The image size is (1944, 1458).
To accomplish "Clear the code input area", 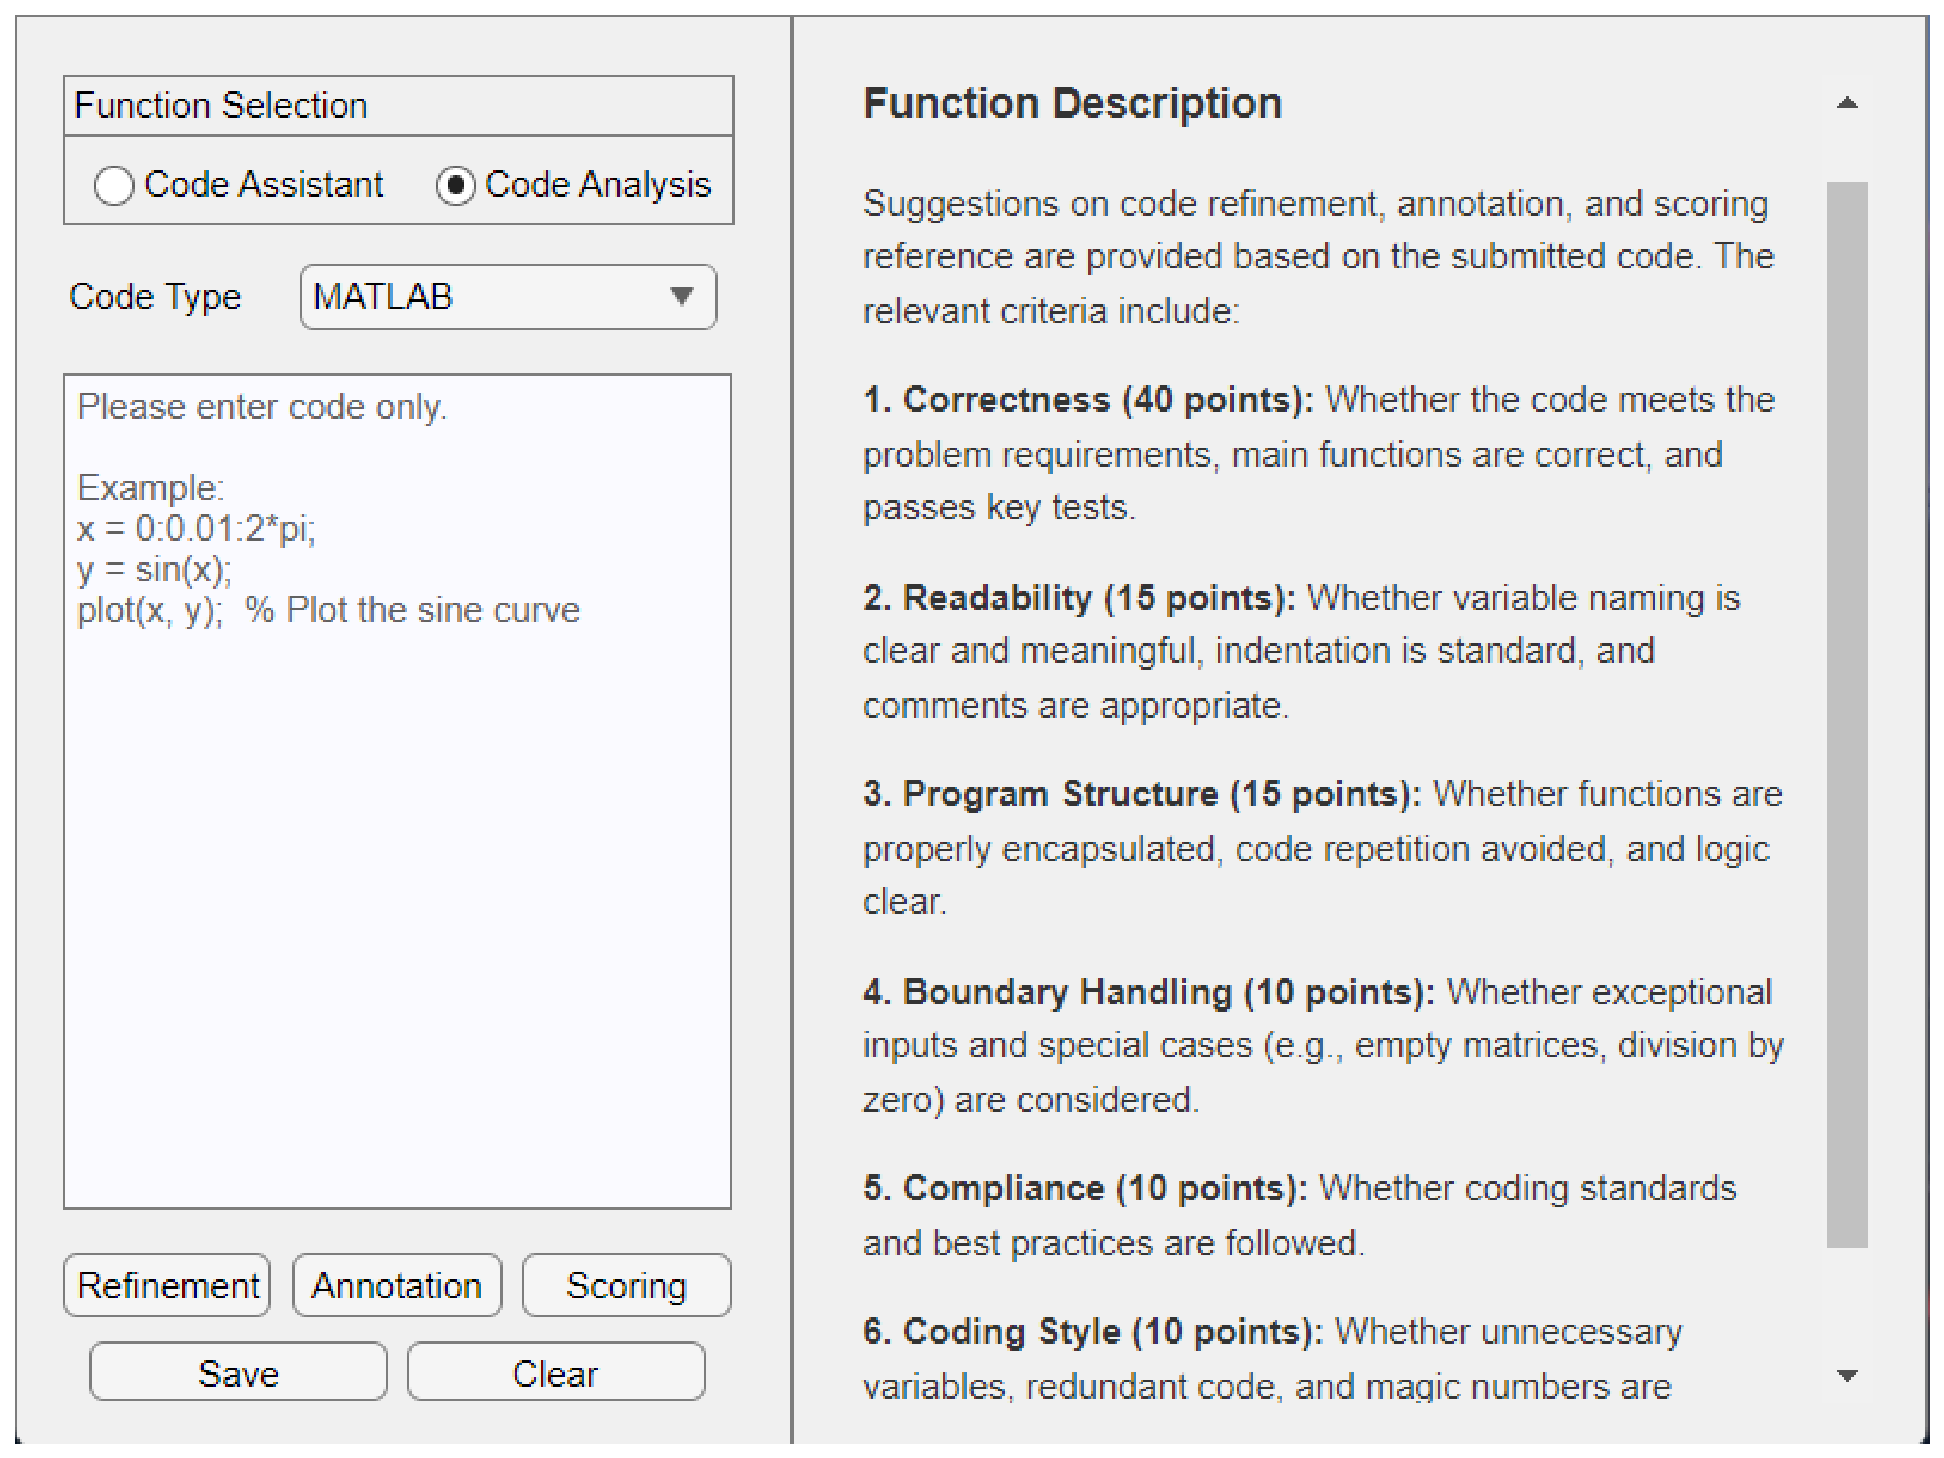I will 556,1373.
